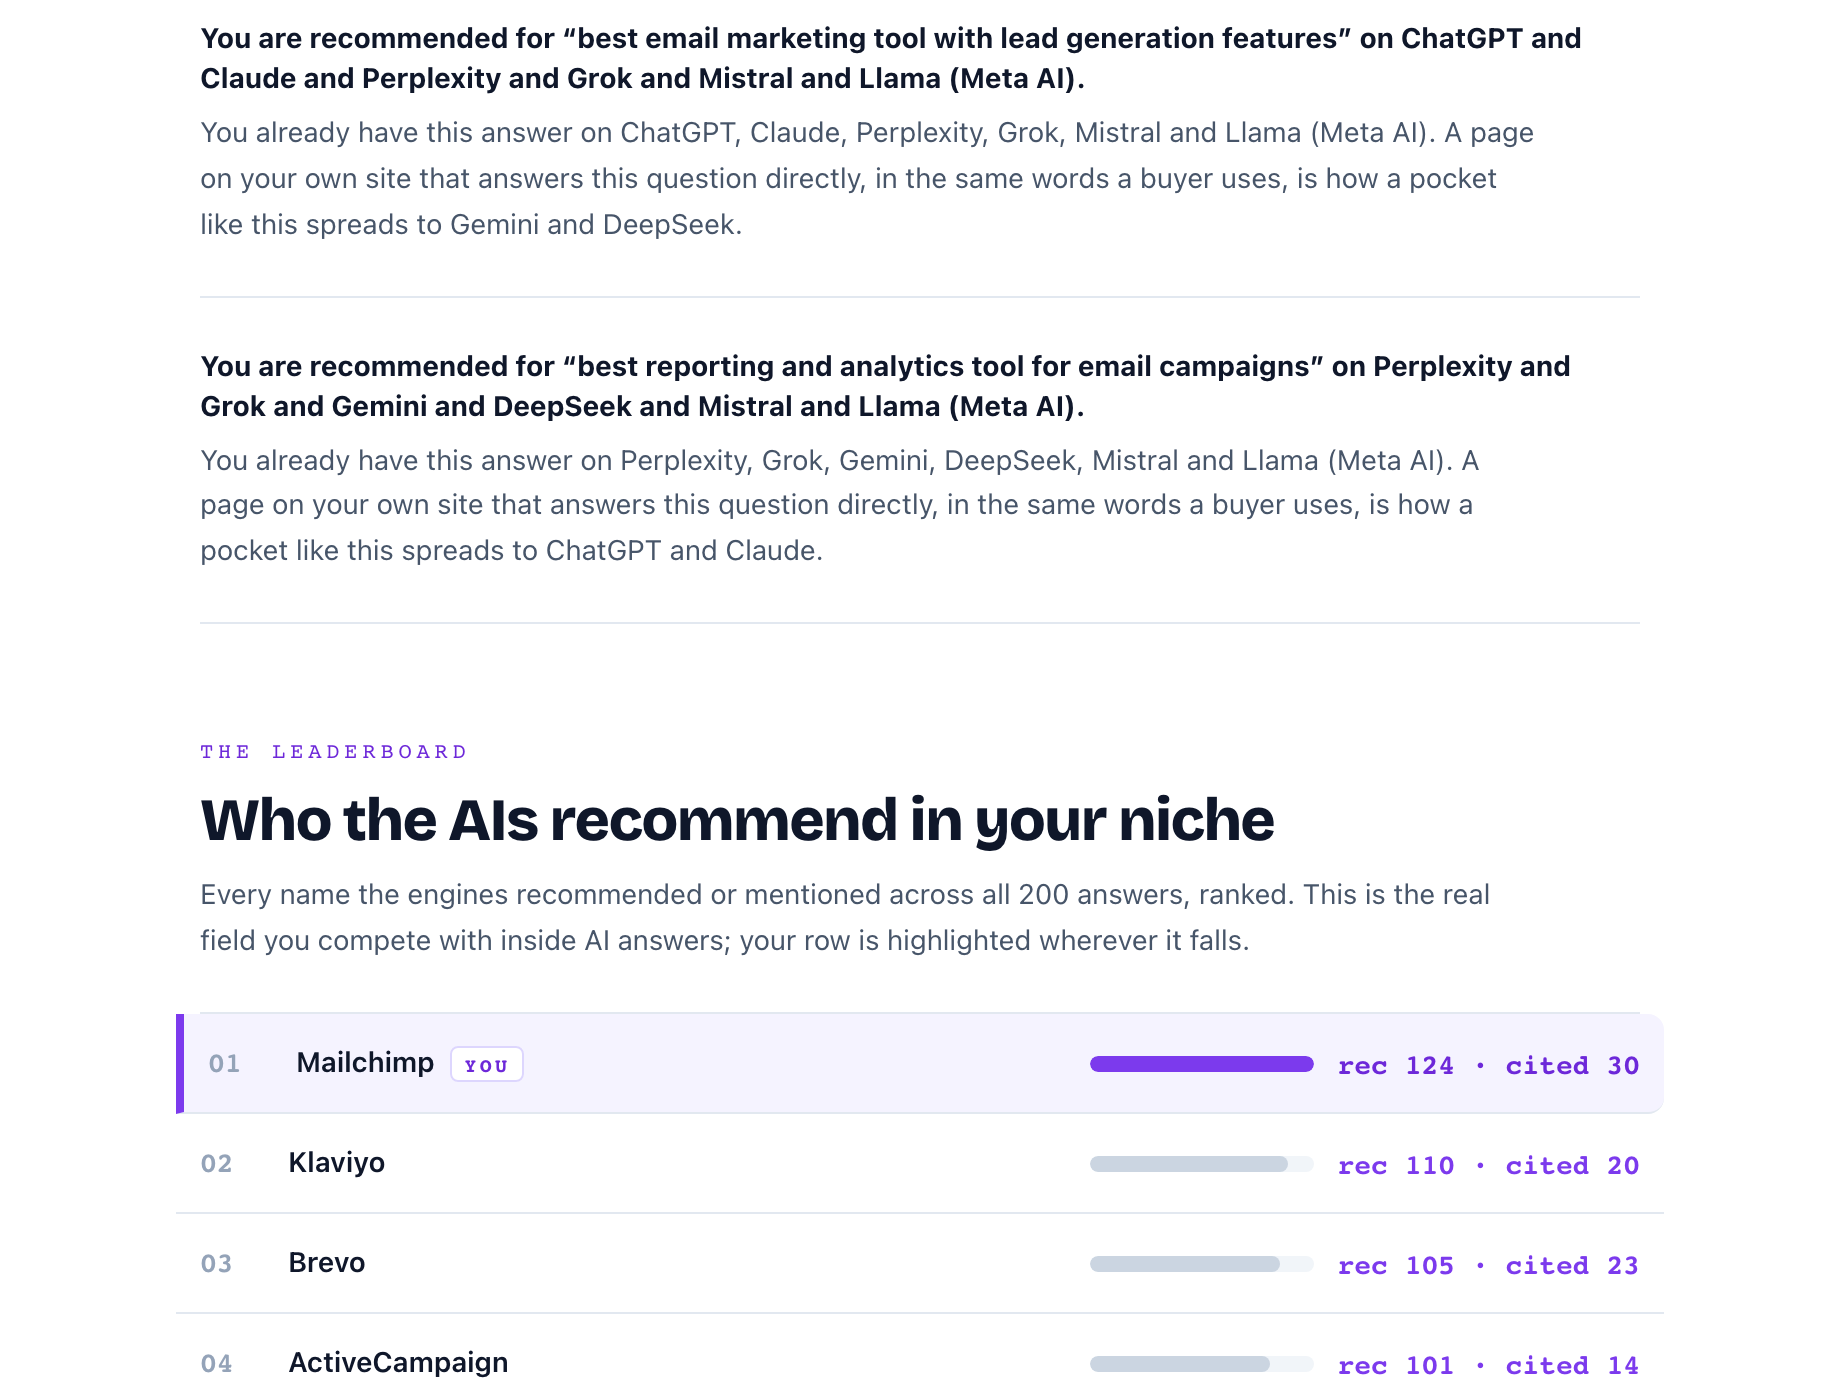Click Klaviyo's rec 110 cited 20 stats

pos(1488,1166)
